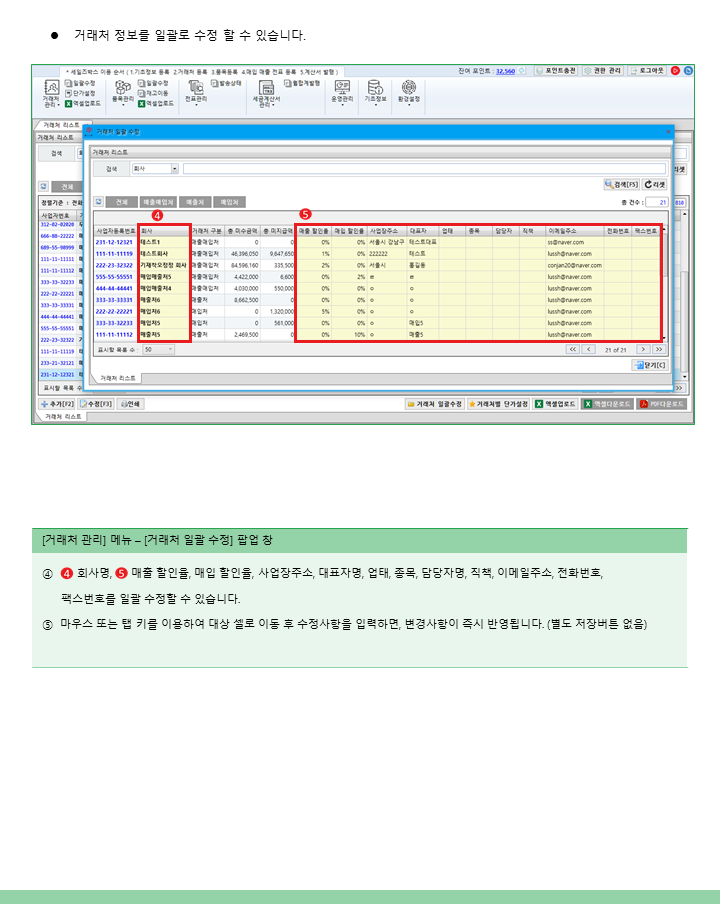Select 거래처 리스트 tab in main window top
The height and width of the screenshot is (904, 720).
[60, 125]
